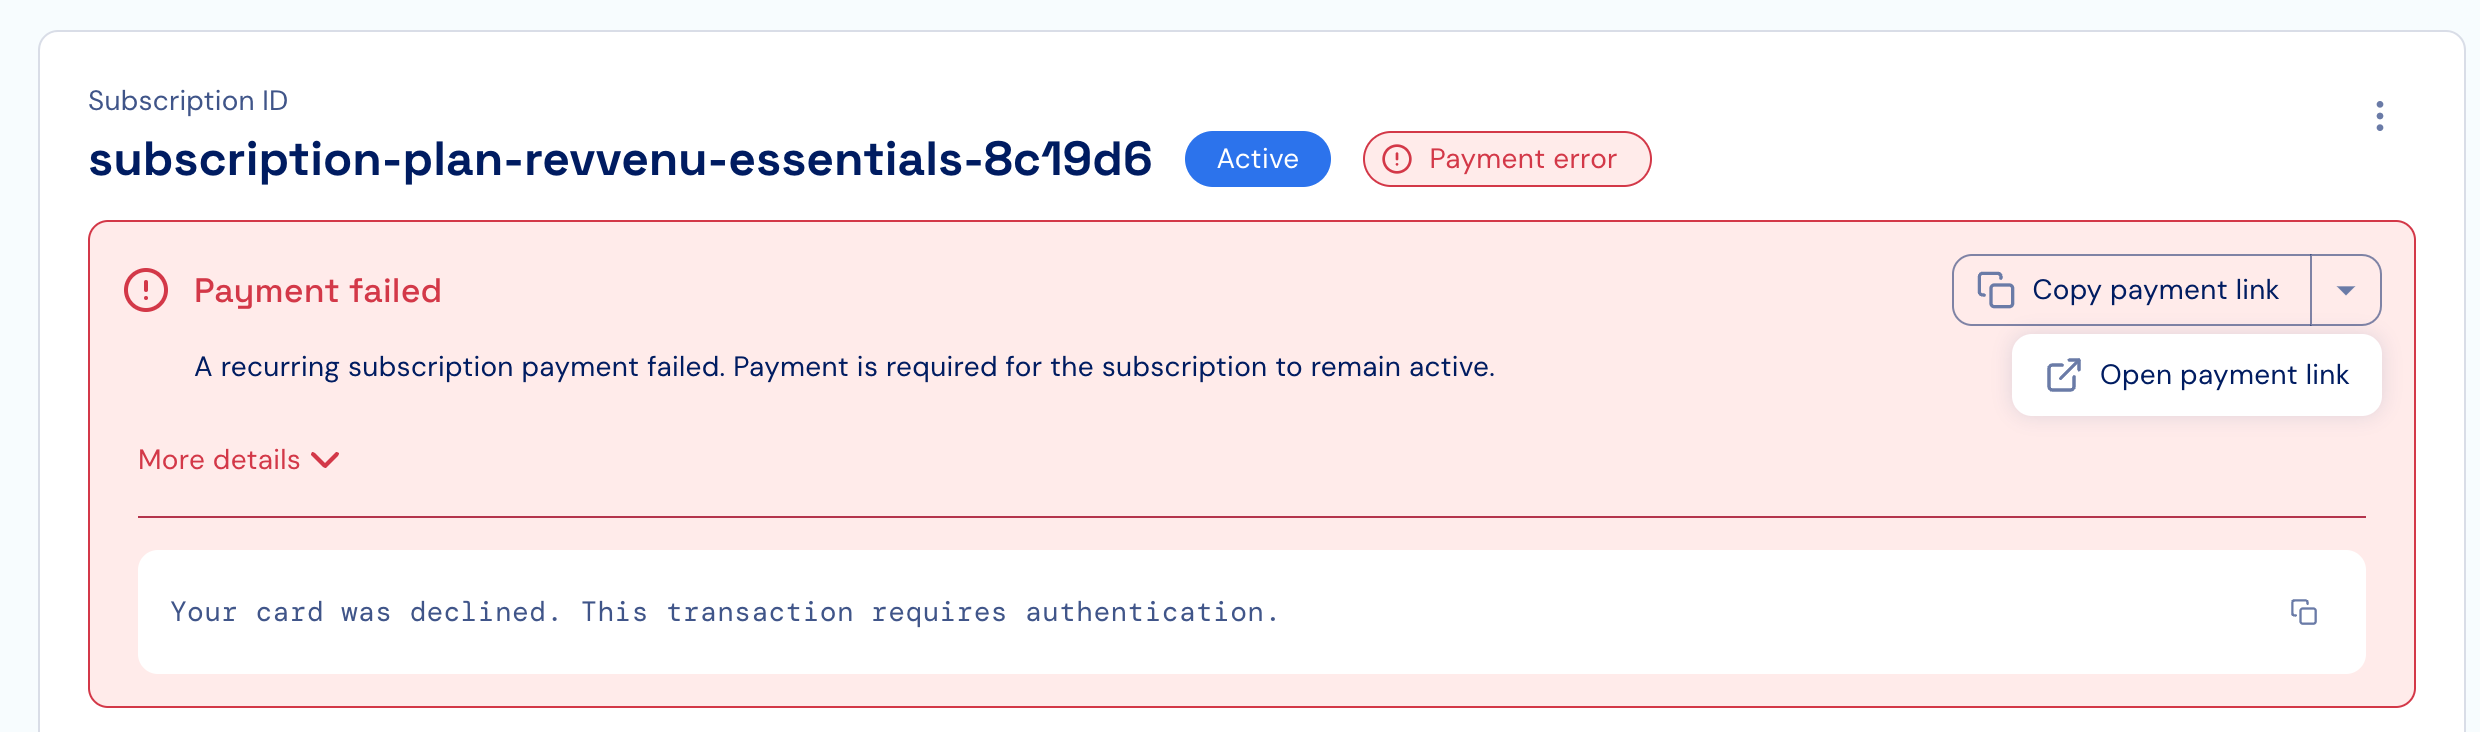Viewport: 2480px width, 732px height.
Task: Click the external-link icon in Open payment link
Action: pyautogui.click(x=2063, y=375)
